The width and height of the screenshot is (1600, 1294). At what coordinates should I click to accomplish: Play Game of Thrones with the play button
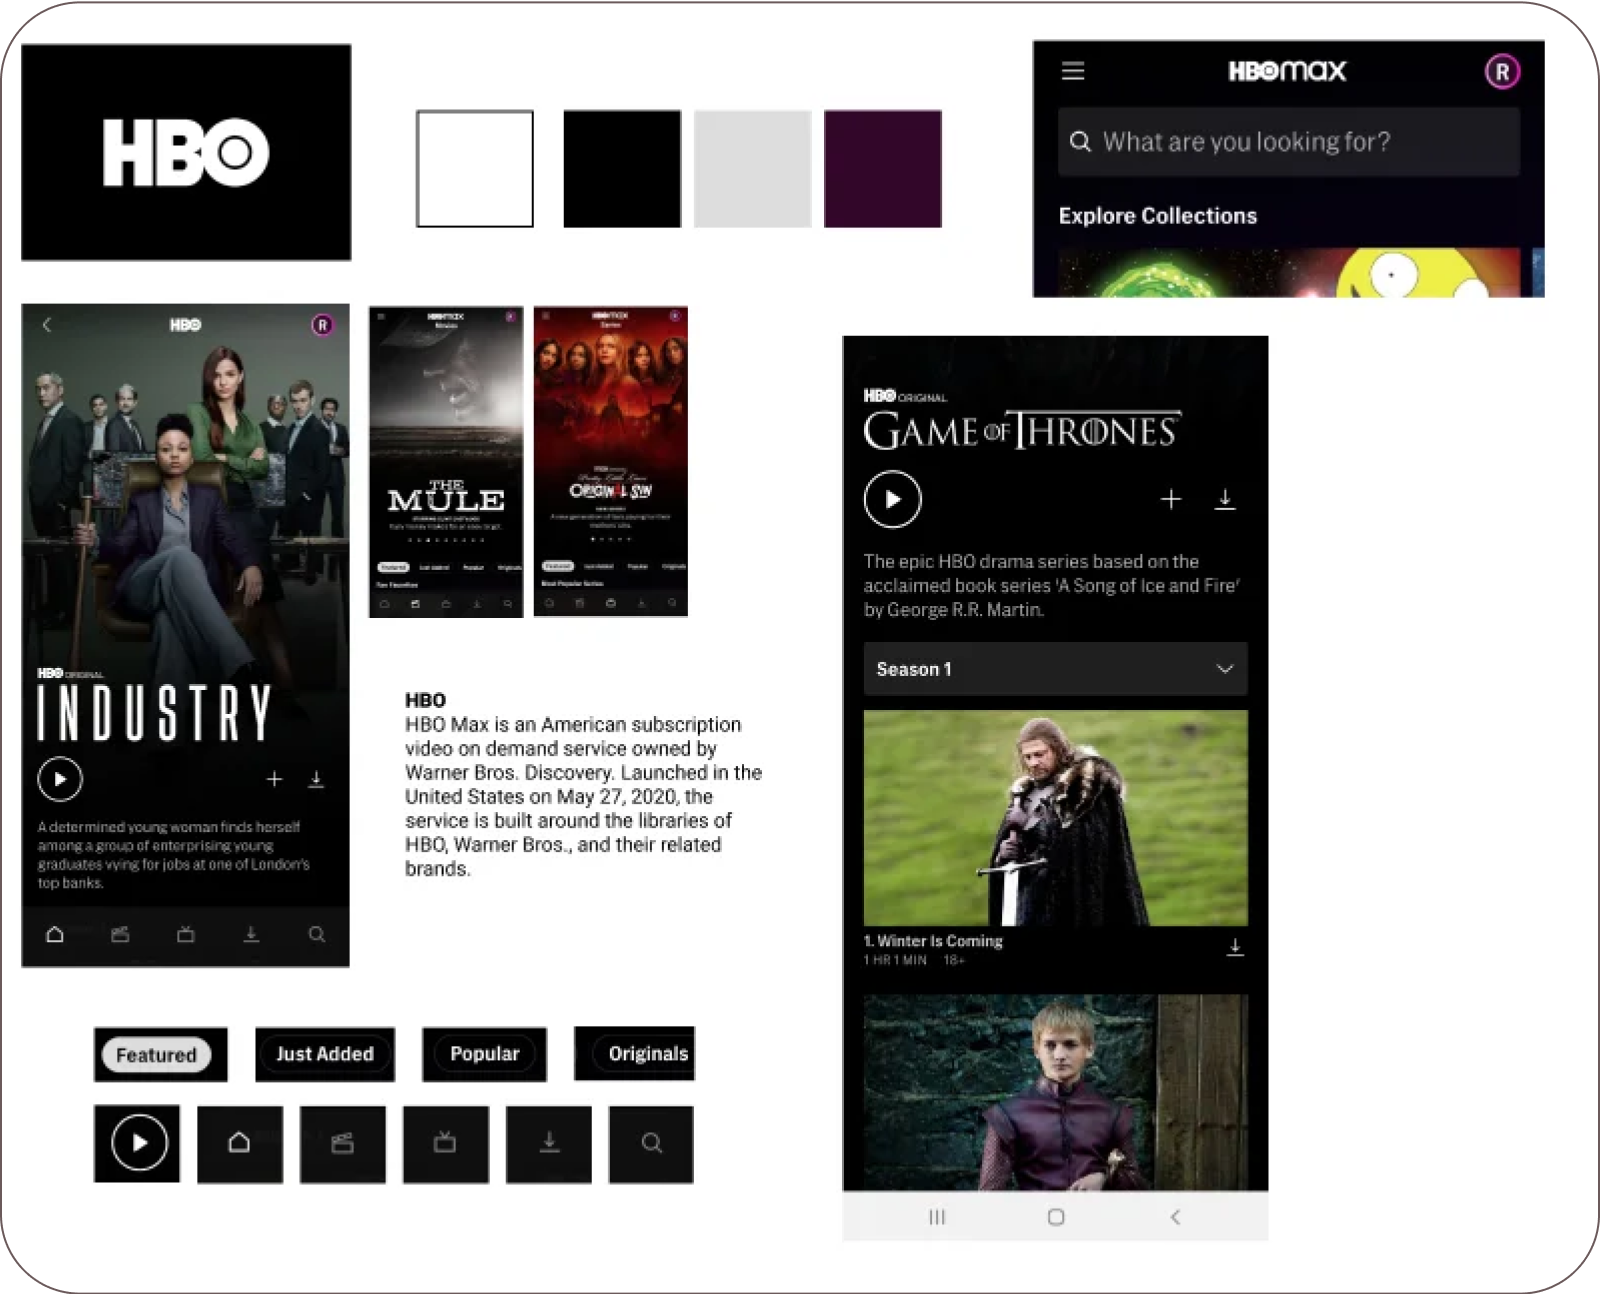tap(892, 499)
